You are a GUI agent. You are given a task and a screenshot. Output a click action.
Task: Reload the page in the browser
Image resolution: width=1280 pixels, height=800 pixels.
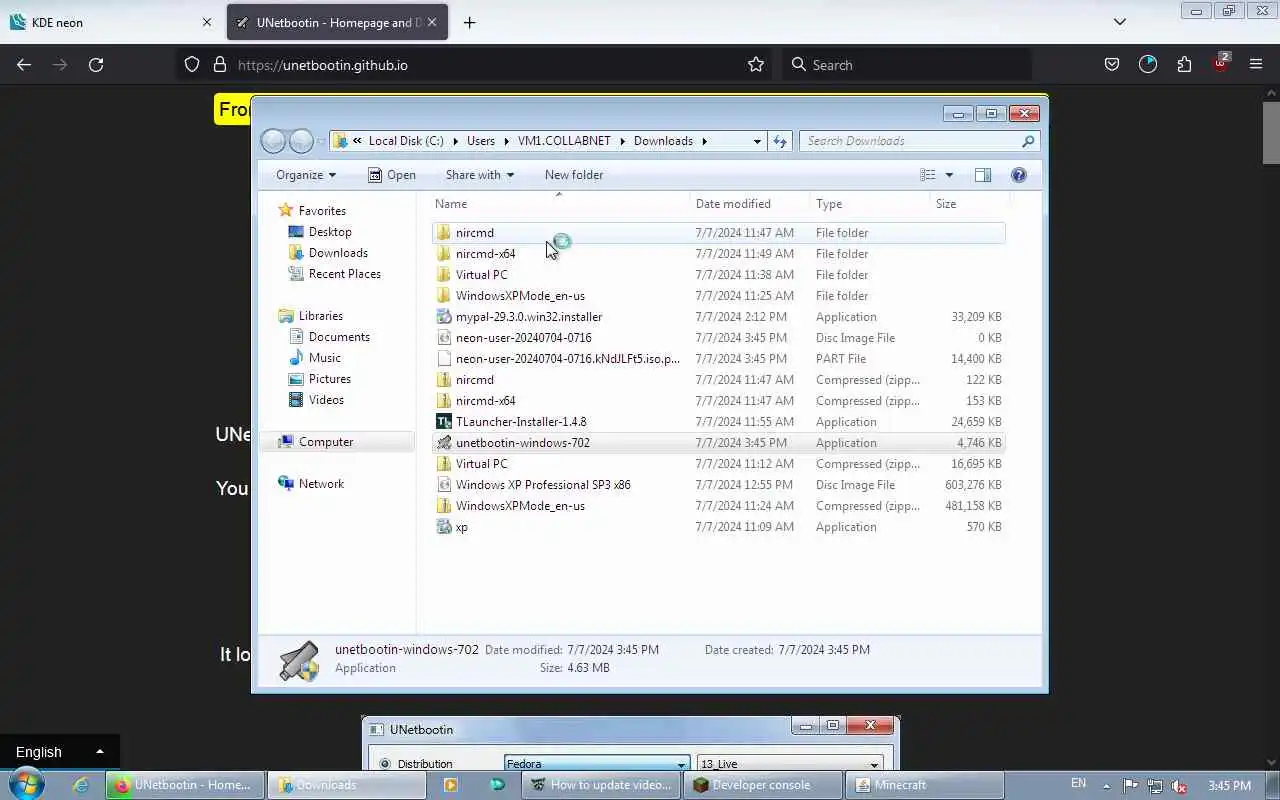click(x=96, y=65)
